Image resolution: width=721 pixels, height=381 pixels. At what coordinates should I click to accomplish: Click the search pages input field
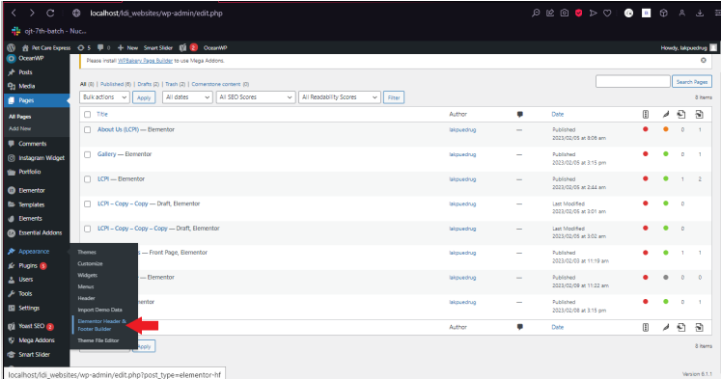coord(633,82)
